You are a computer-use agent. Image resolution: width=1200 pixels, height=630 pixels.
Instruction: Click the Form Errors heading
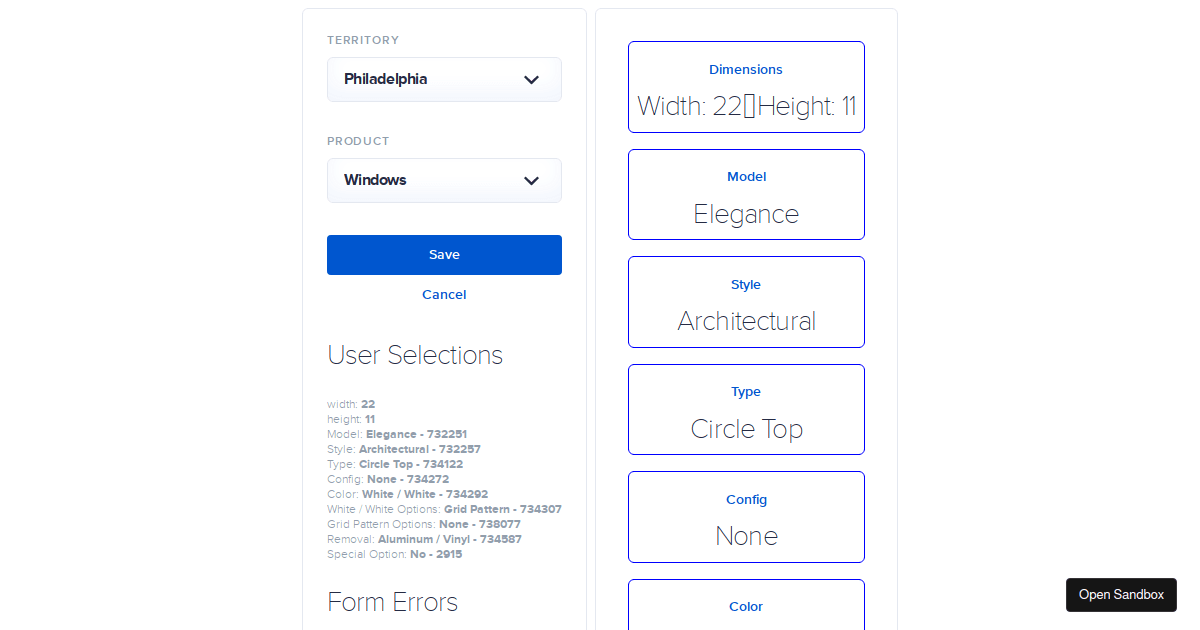pos(393,602)
